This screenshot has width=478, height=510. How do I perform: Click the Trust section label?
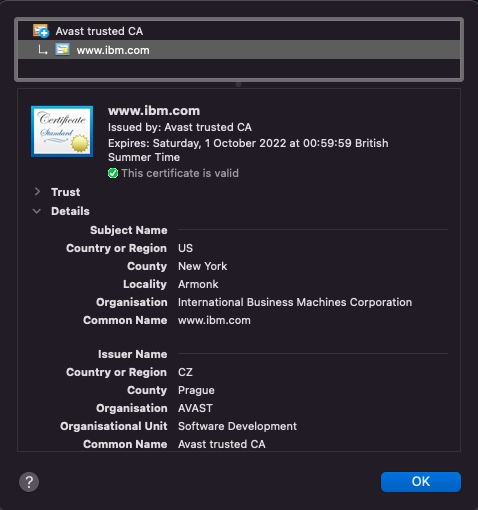[x=66, y=192]
